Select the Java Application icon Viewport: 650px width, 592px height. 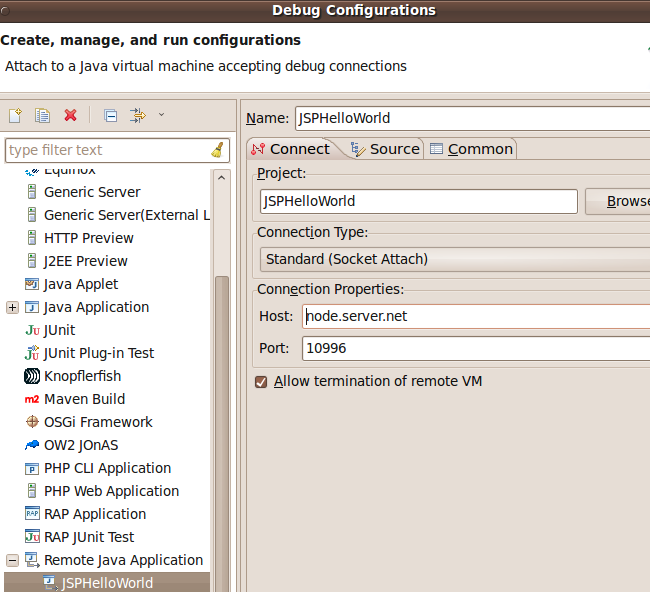click(x=32, y=307)
